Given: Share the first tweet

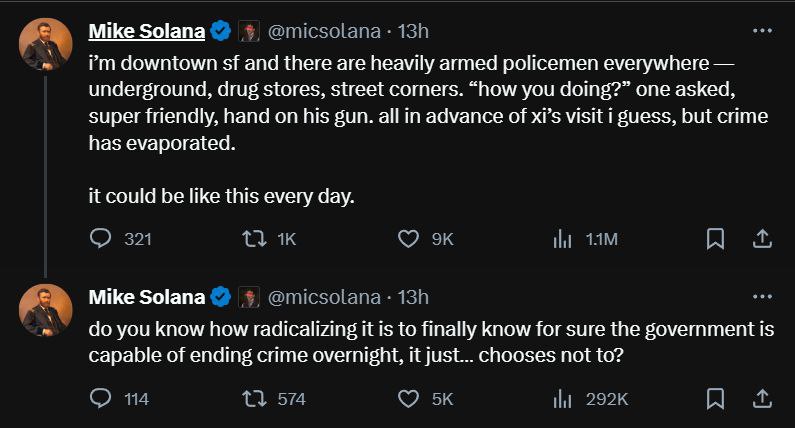Looking at the screenshot, I should tap(761, 239).
